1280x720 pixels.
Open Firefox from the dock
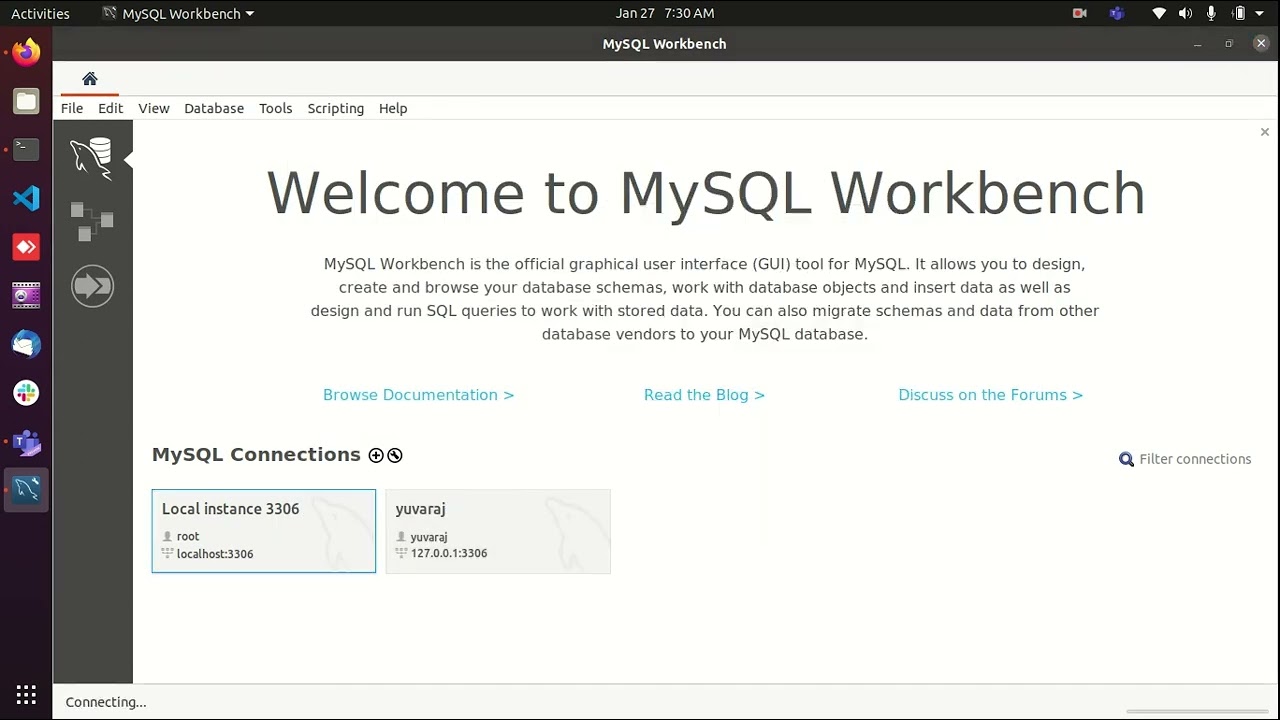pos(26,52)
